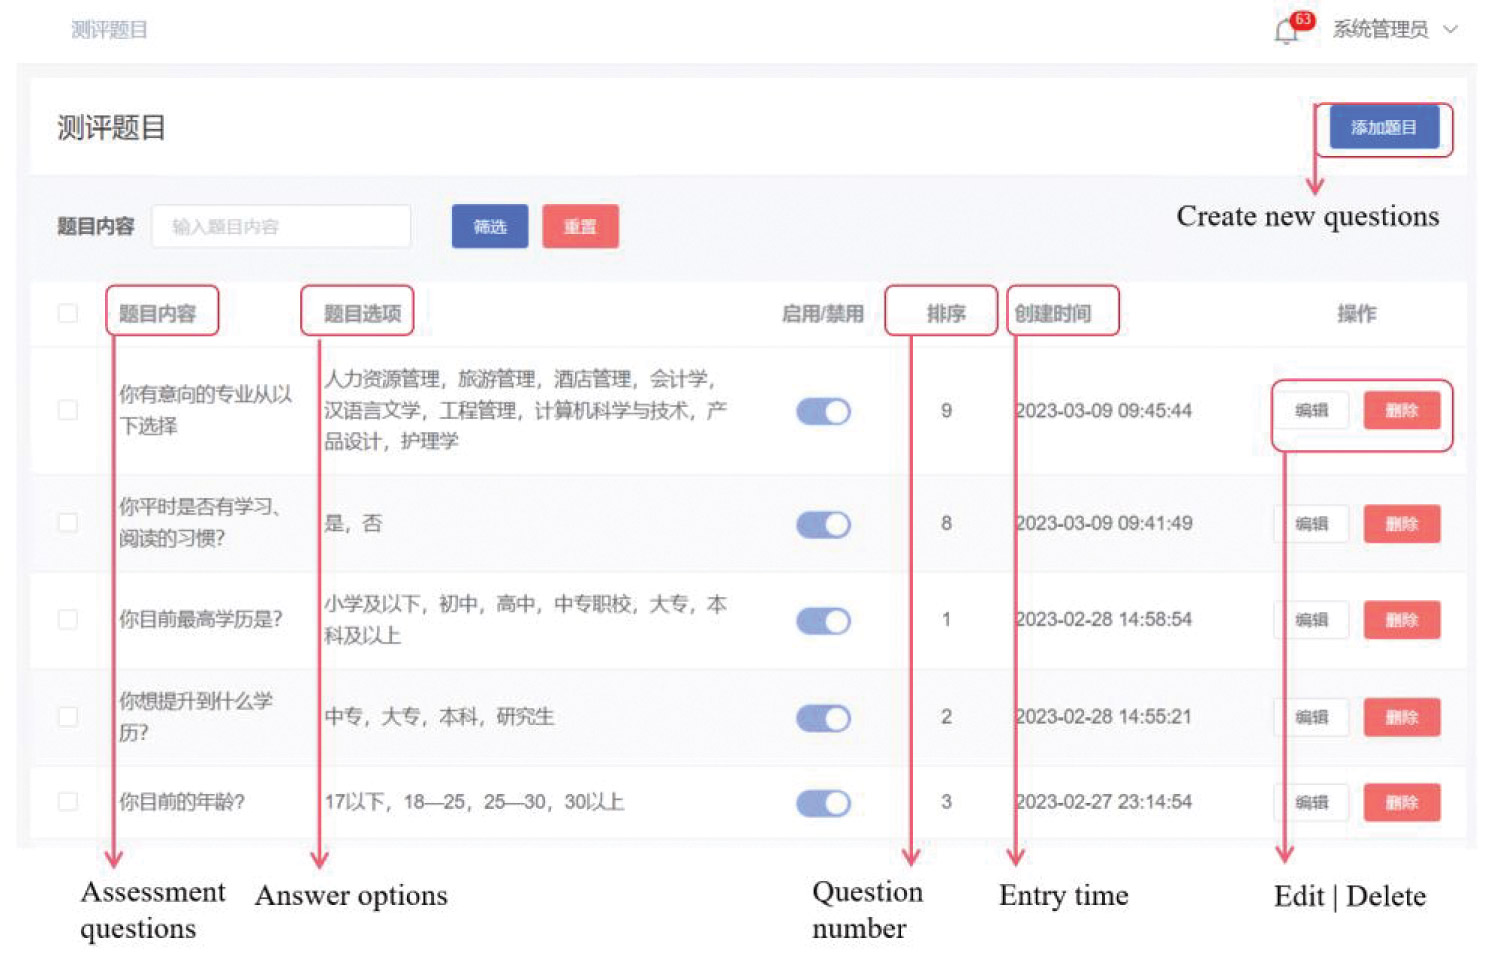Screen dimensions: 1497x959
Task: Click the 题目内容 column header
Action: point(157,314)
